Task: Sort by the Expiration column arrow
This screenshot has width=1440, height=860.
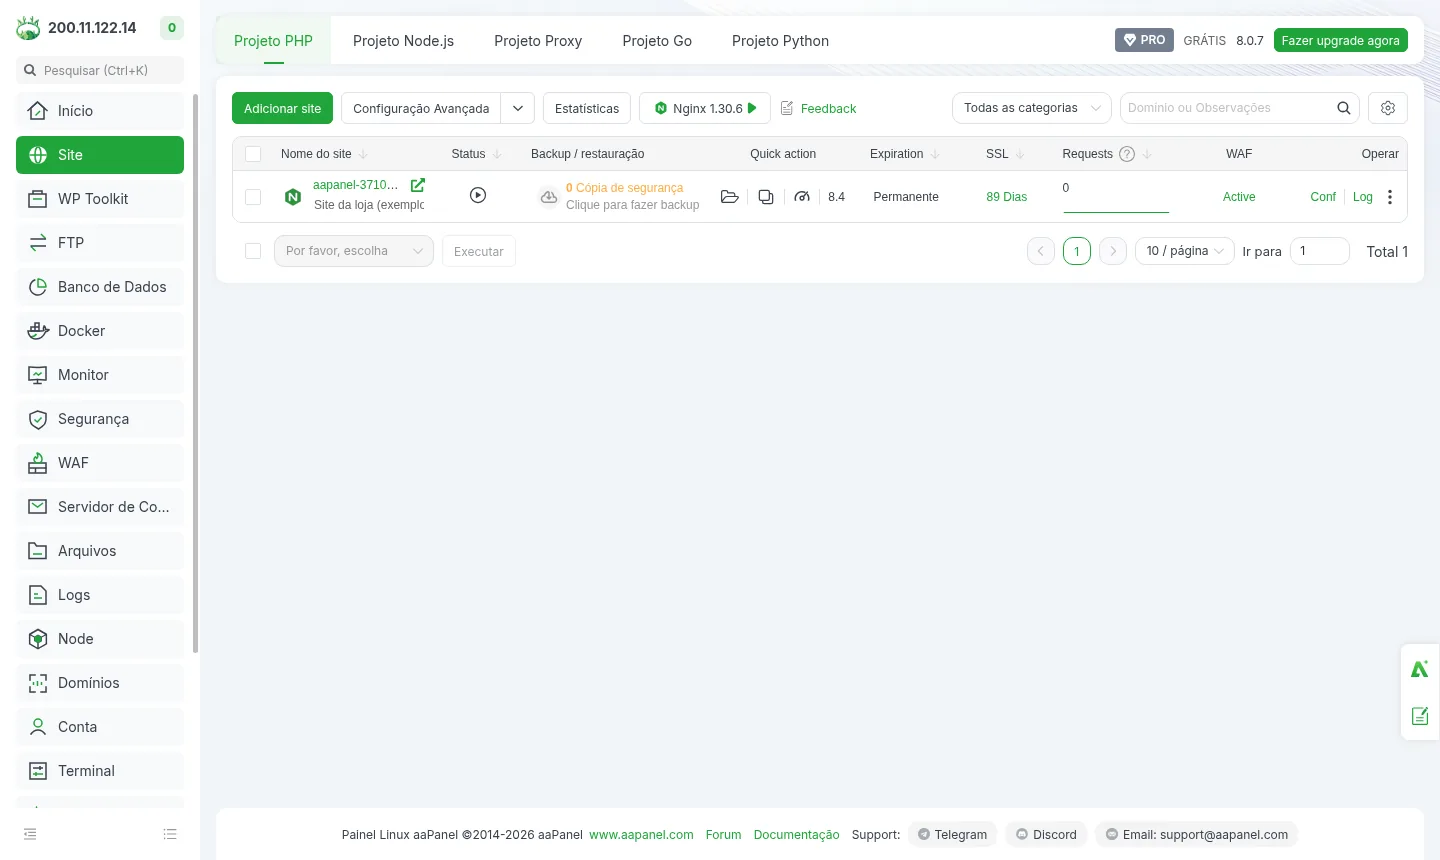Action: pos(935,154)
